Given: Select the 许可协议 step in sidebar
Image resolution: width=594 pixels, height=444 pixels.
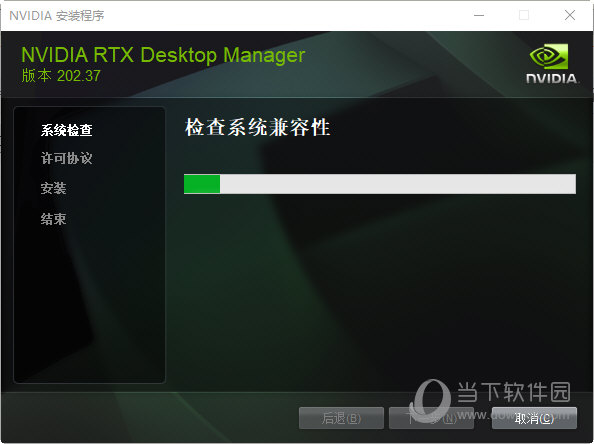Looking at the screenshot, I should [x=67, y=158].
